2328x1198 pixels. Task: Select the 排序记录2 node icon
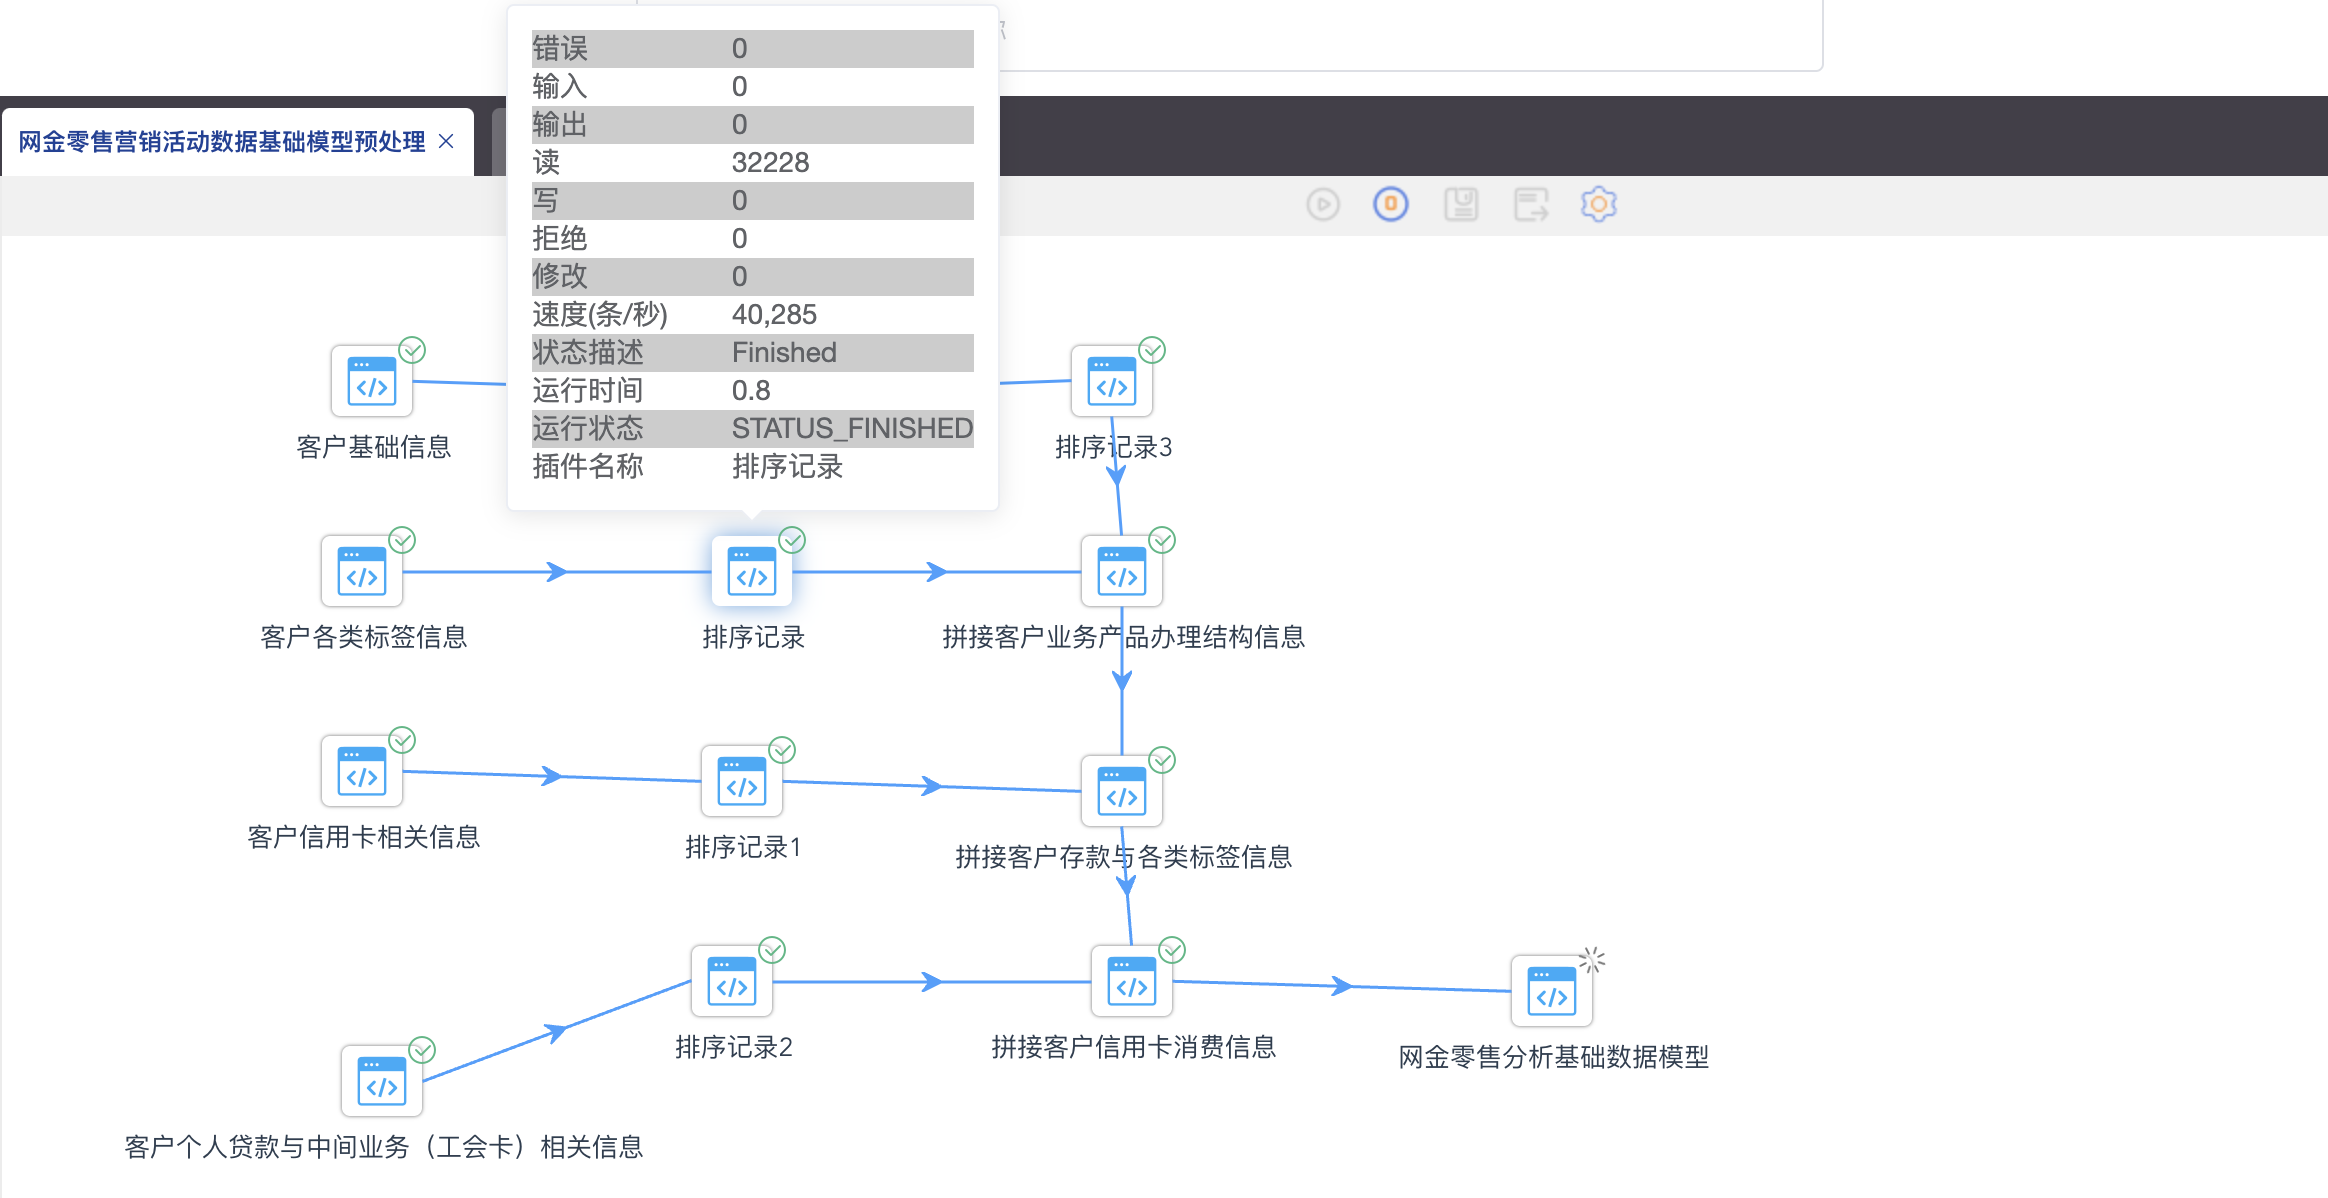coord(732,981)
